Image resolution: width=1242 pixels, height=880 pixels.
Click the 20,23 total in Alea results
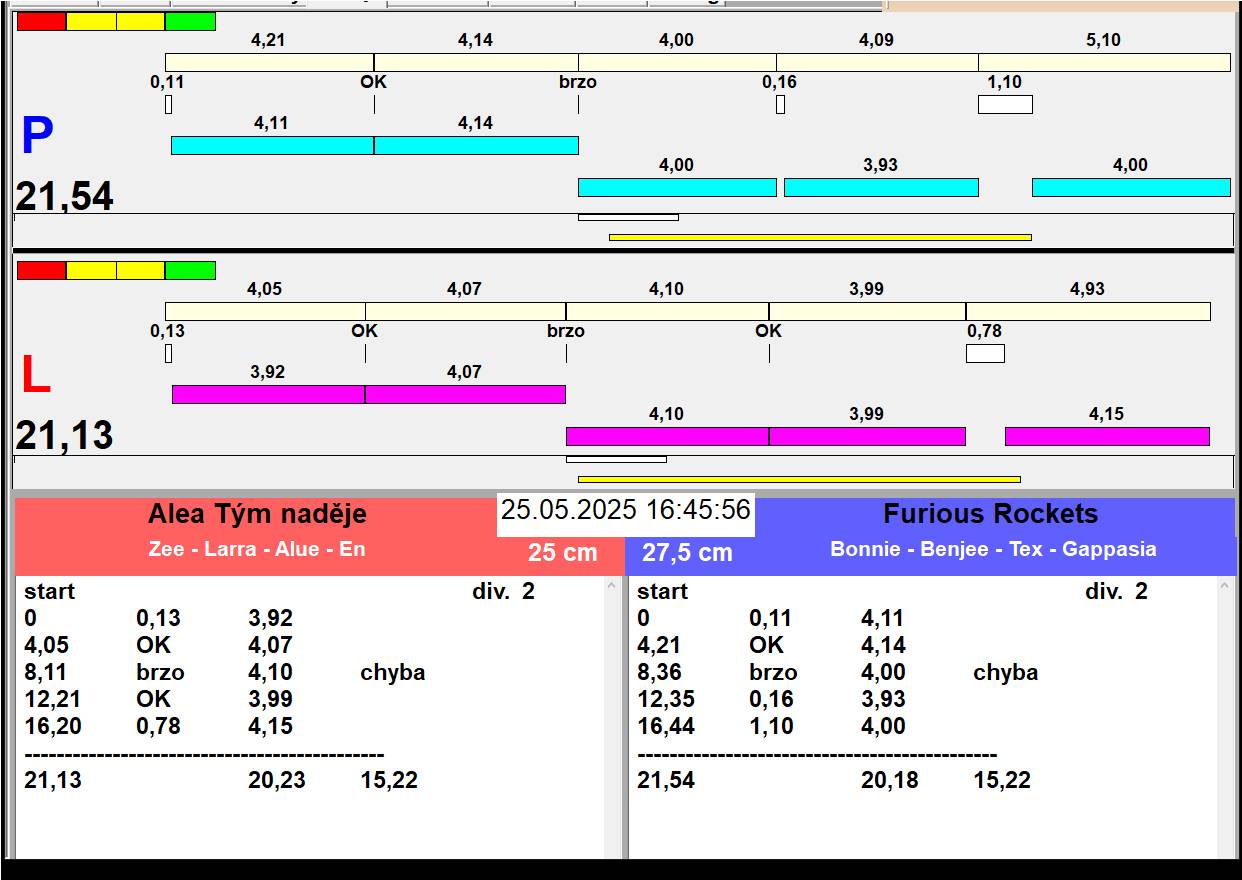click(277, 780)
